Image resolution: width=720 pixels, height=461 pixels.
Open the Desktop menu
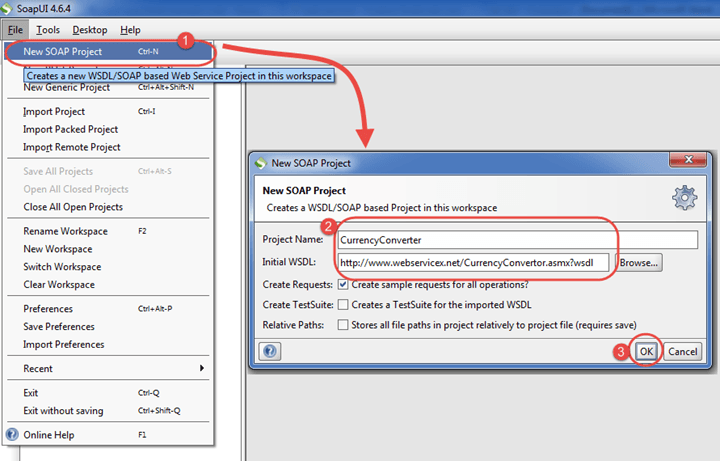90,30
